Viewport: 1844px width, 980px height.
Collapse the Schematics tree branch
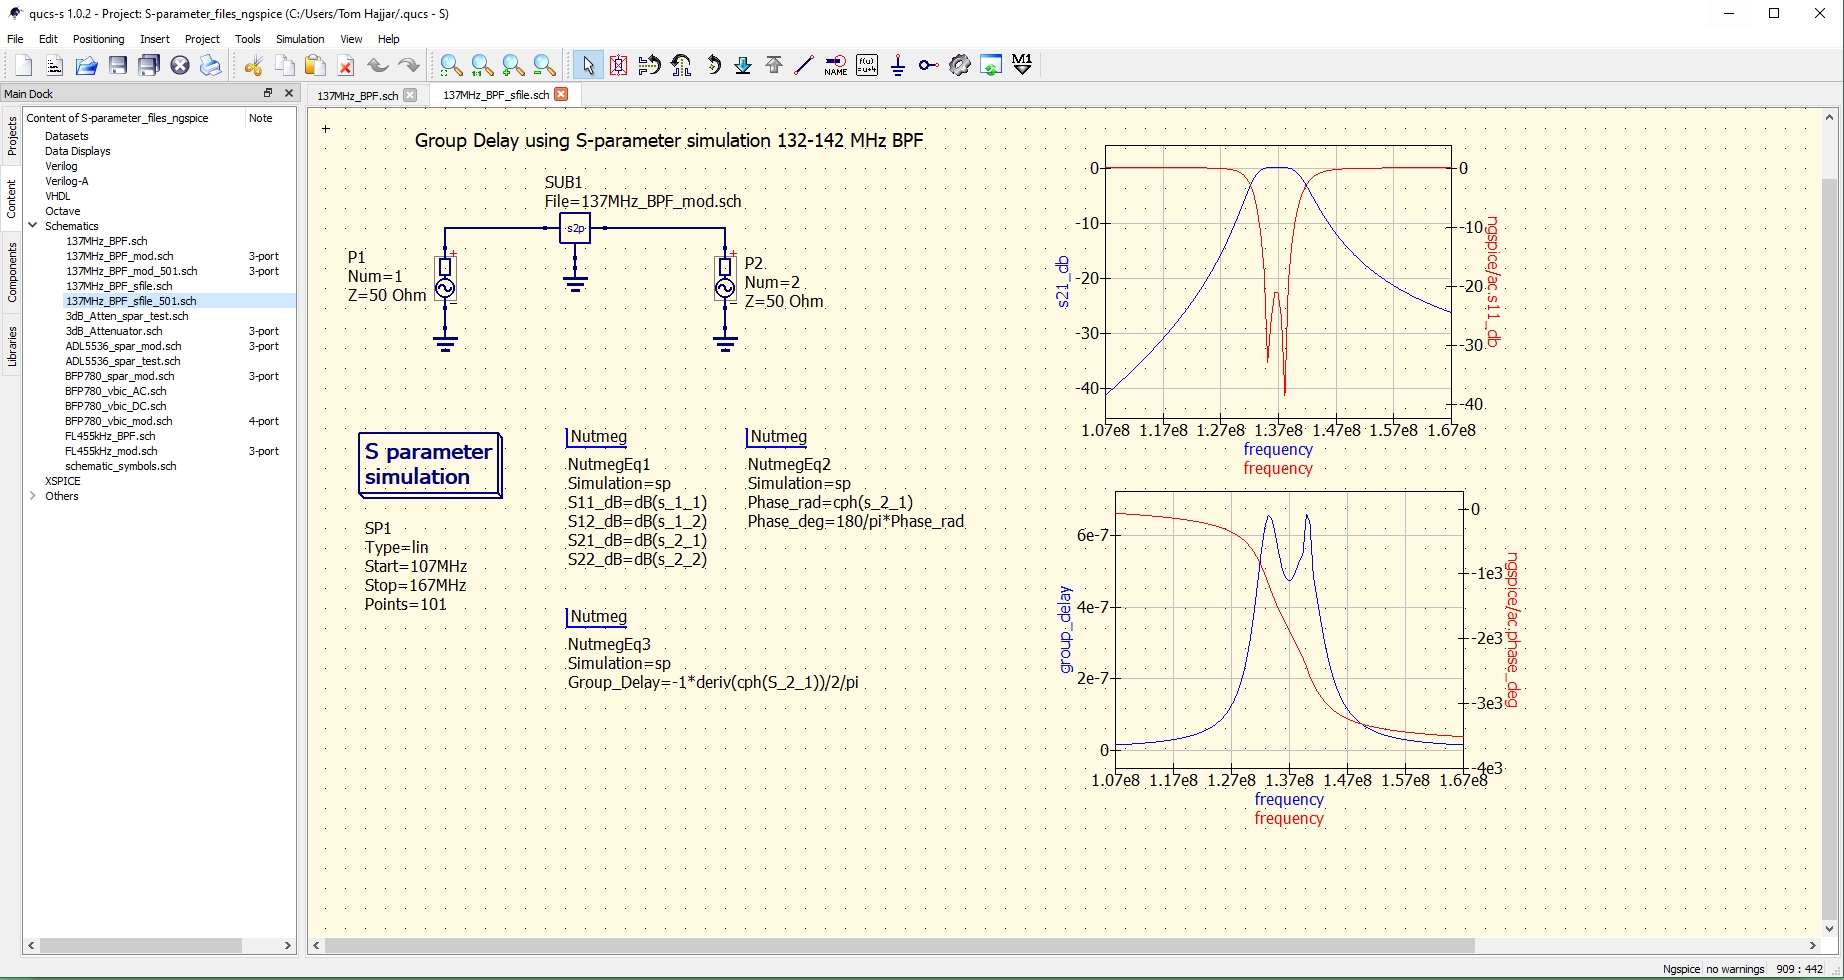[33, 226]
